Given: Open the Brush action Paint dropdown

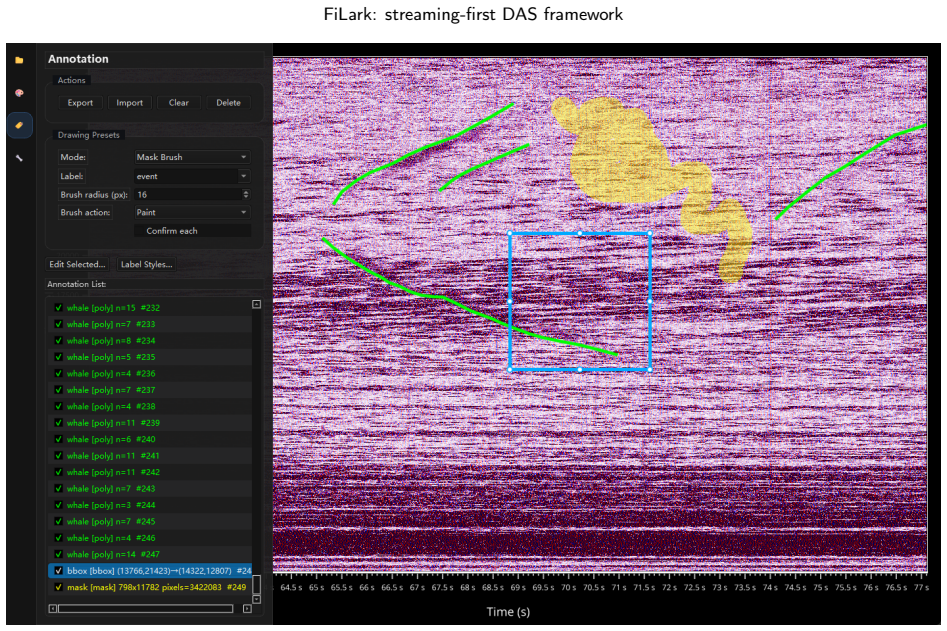Looking at the screenshot, I should [x=191, y=213].
